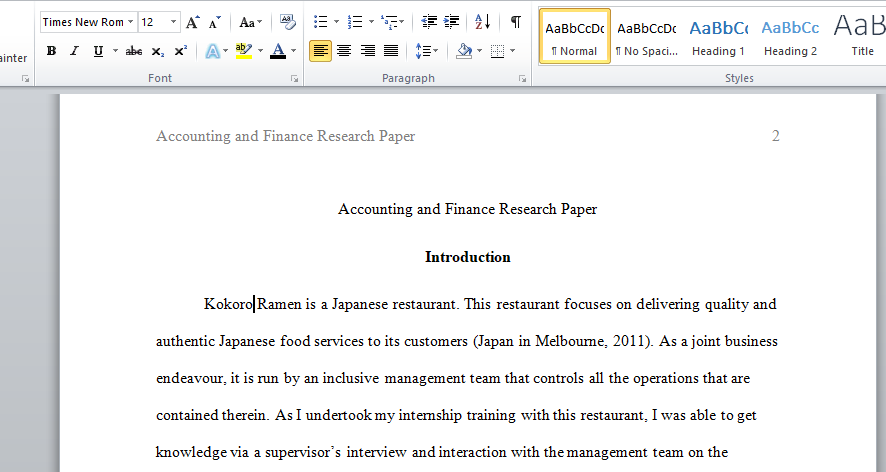Toggle Strikethrough formatting

click(x=134, y=51)
